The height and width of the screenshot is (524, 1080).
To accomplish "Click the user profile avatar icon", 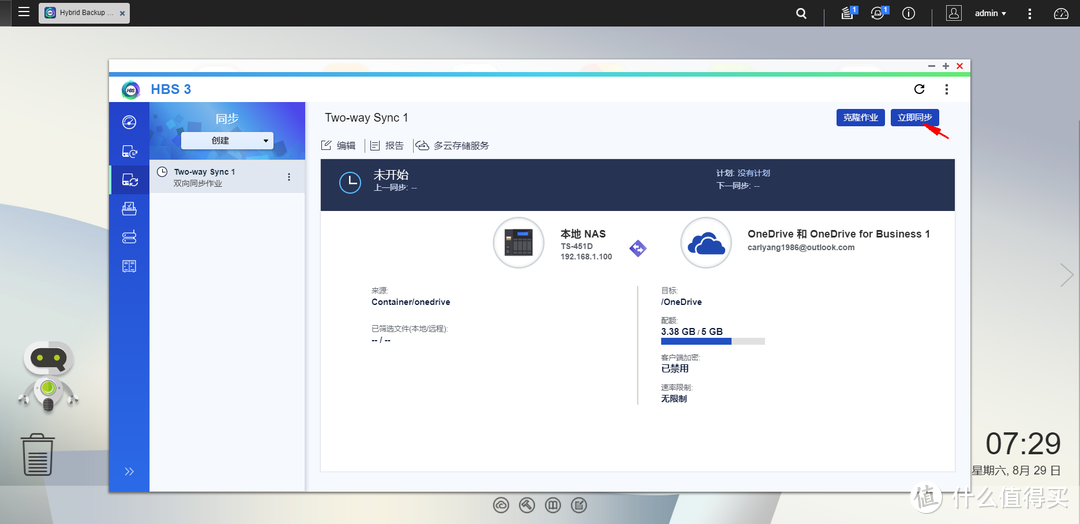I will pyautogui.click(x=953, y=13).
